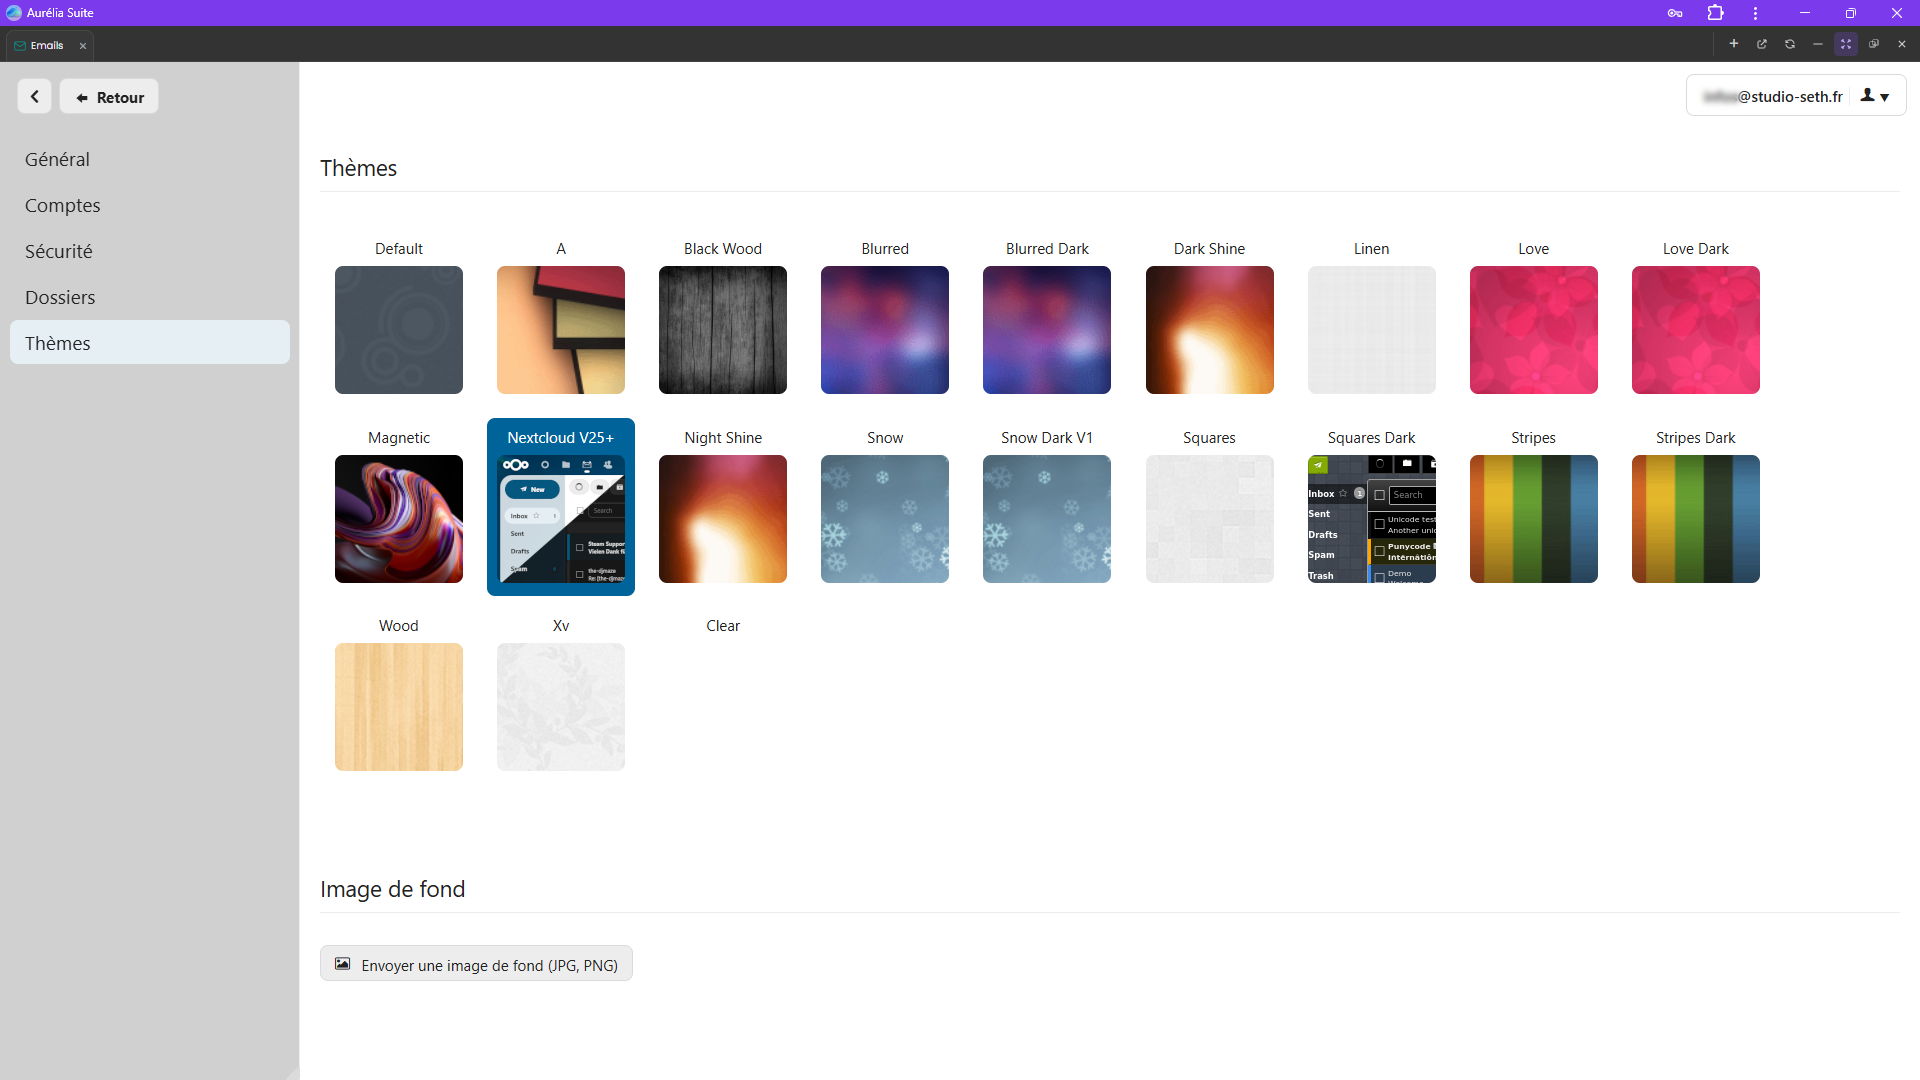Close the tab panel with X icon

(x=1902, y=44)
